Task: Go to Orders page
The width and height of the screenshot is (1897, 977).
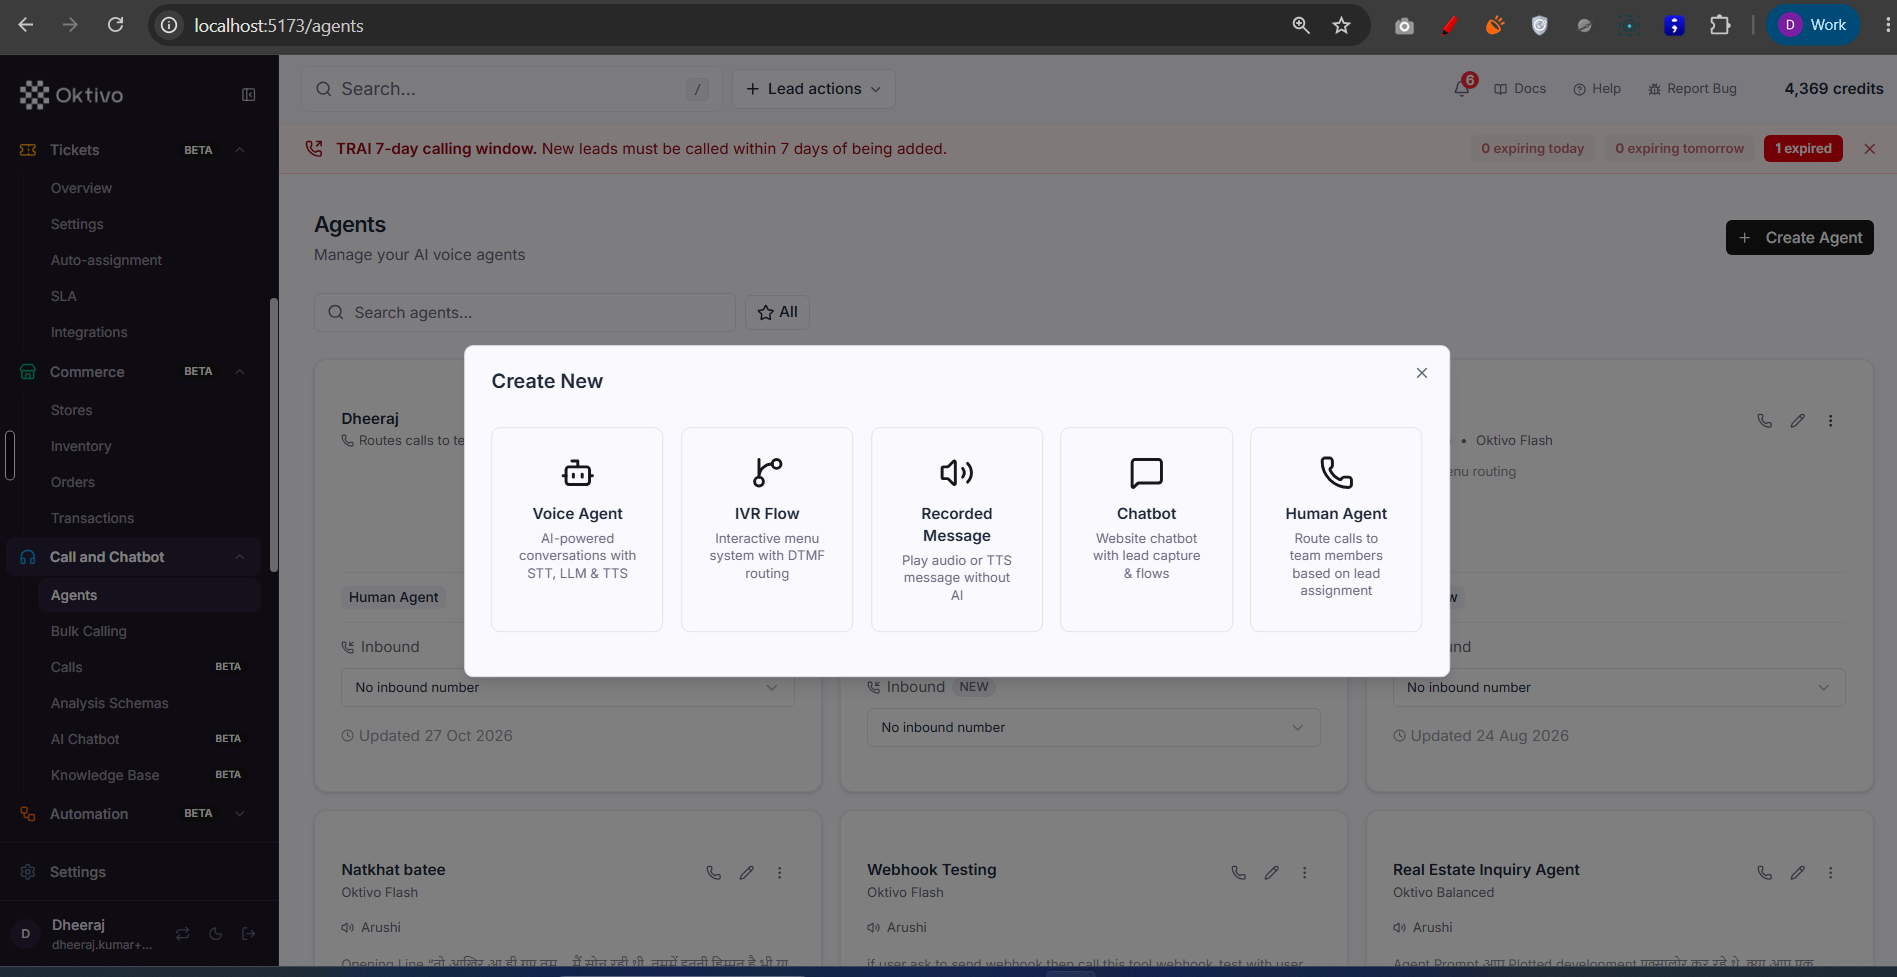Action: [x=73, y=482]
